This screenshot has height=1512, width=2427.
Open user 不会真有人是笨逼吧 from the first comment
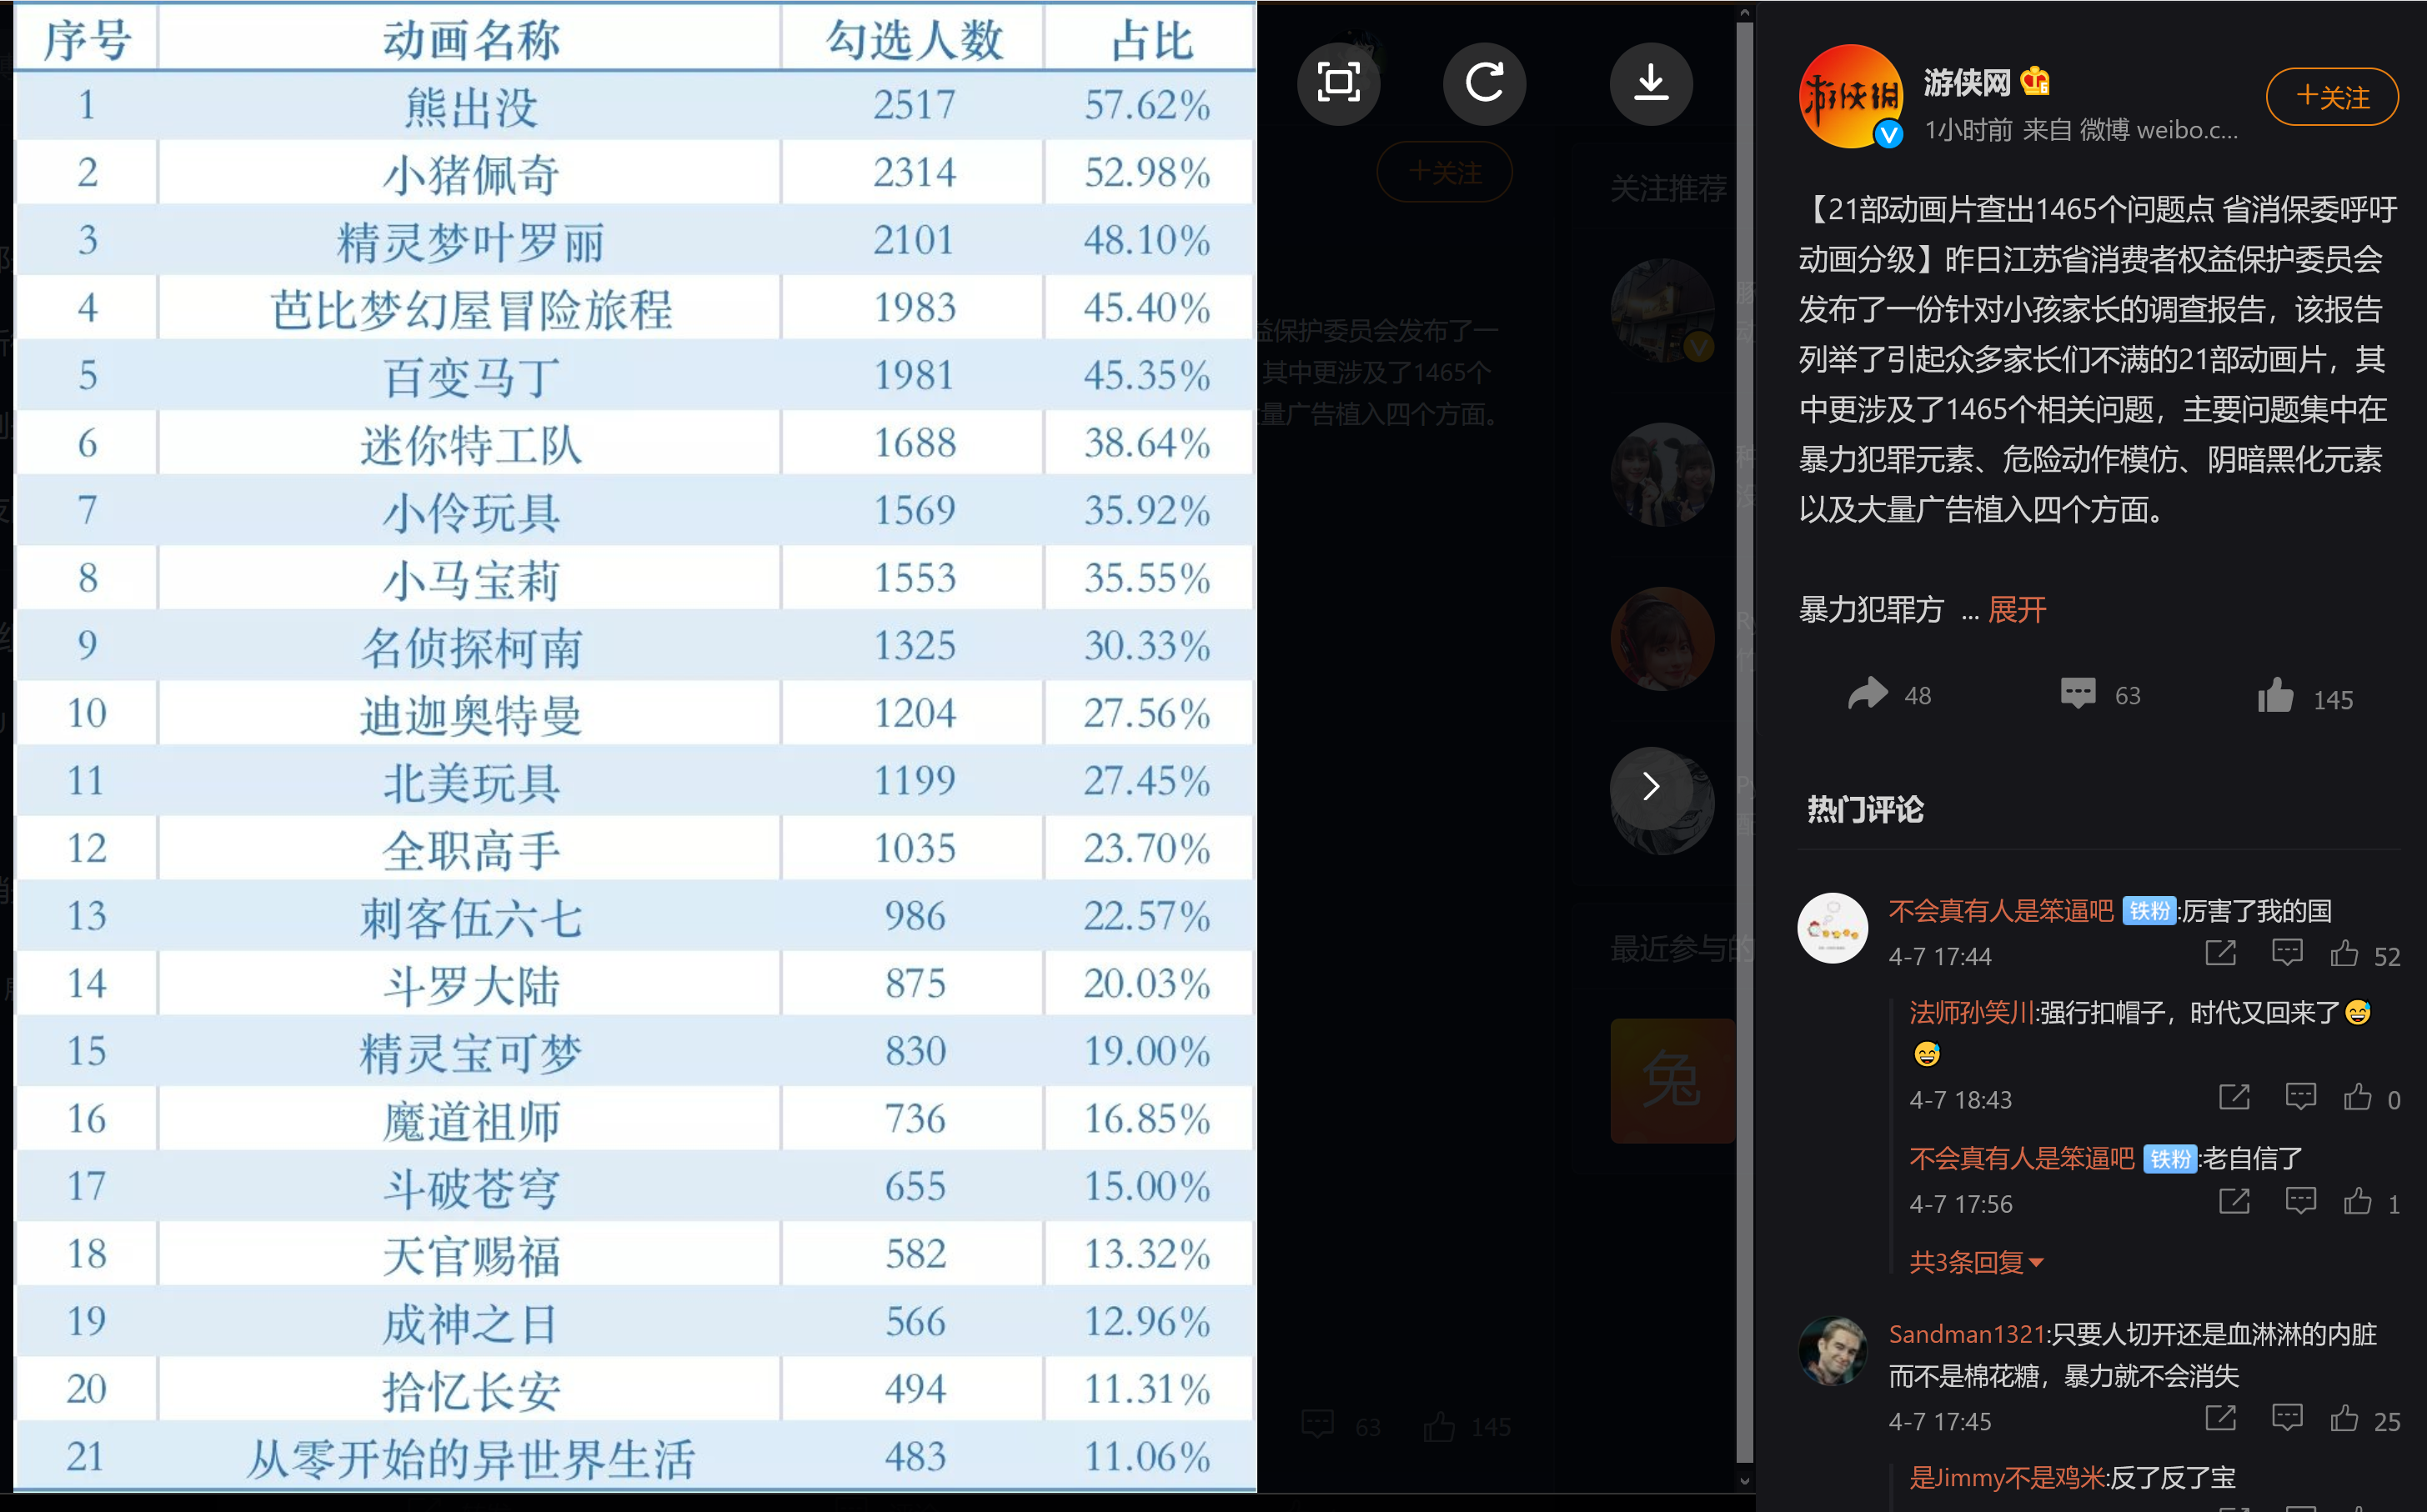click(x=2000, y=911)
